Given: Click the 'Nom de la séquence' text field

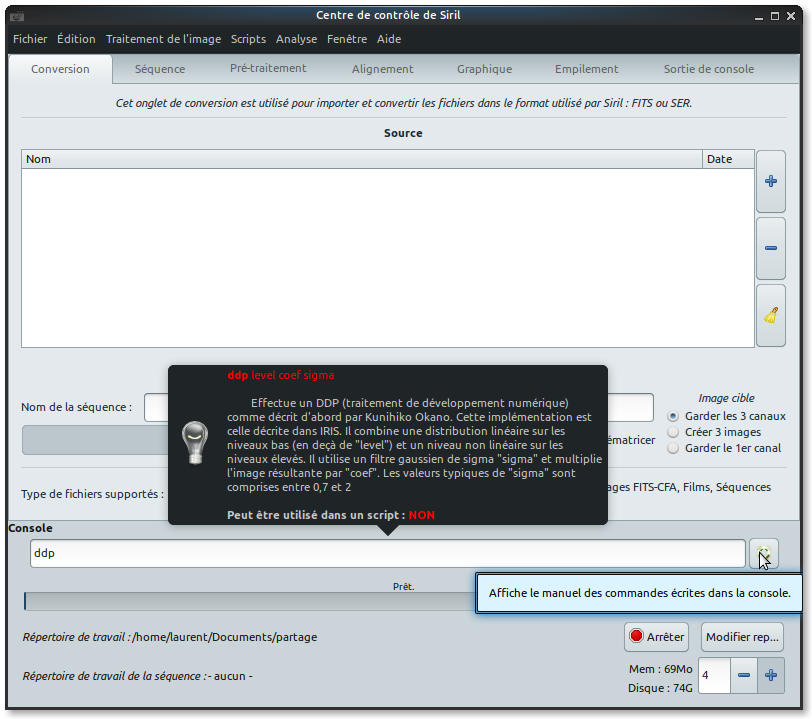Looking at the screenshot, I should [x=399, y=407].
